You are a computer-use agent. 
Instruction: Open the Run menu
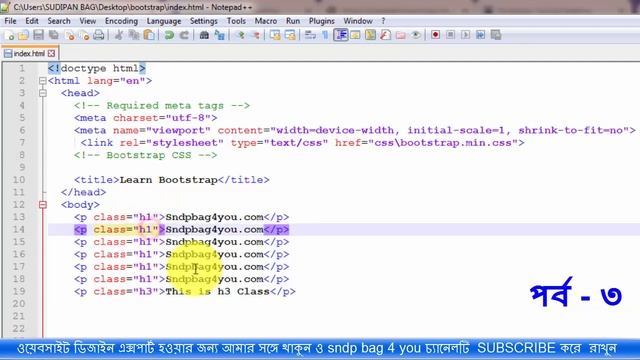(293, 21)
